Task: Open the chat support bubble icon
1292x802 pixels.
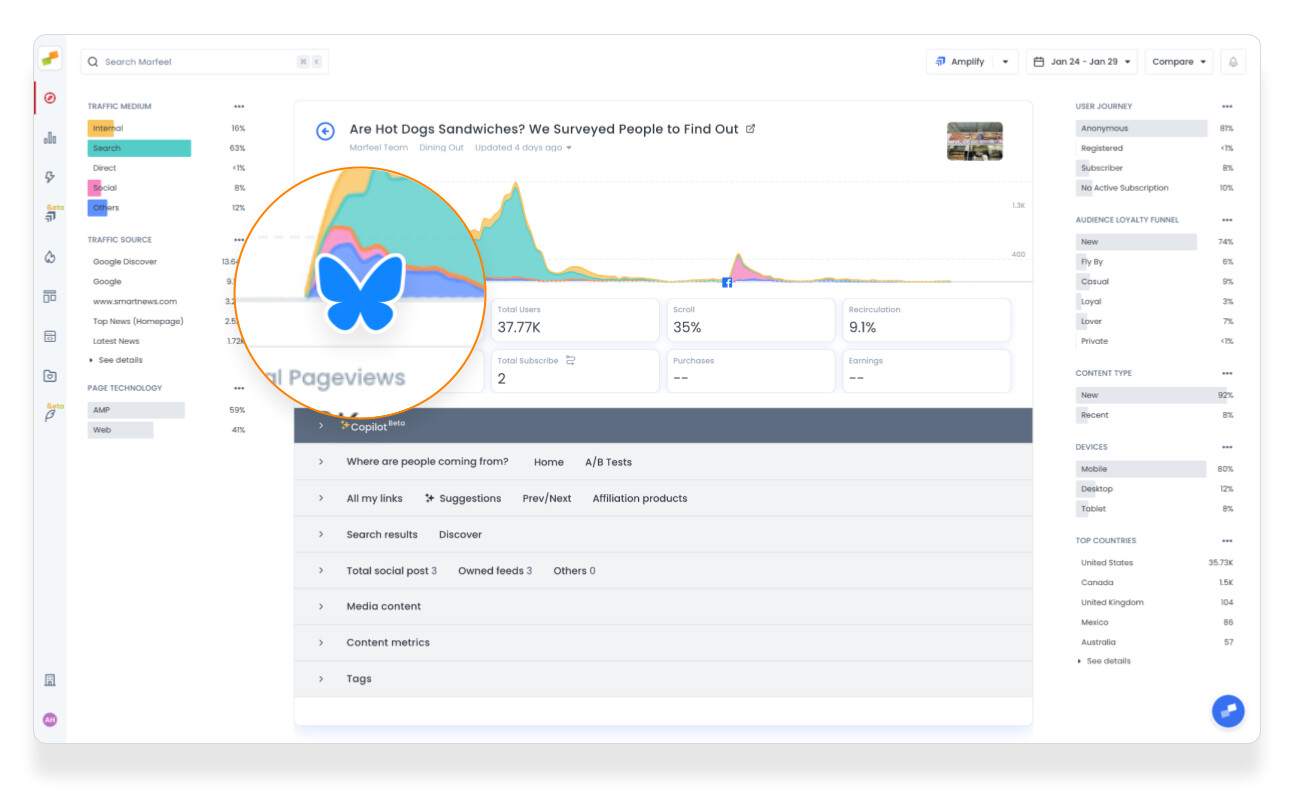Action: click(x=1228, y=710)
